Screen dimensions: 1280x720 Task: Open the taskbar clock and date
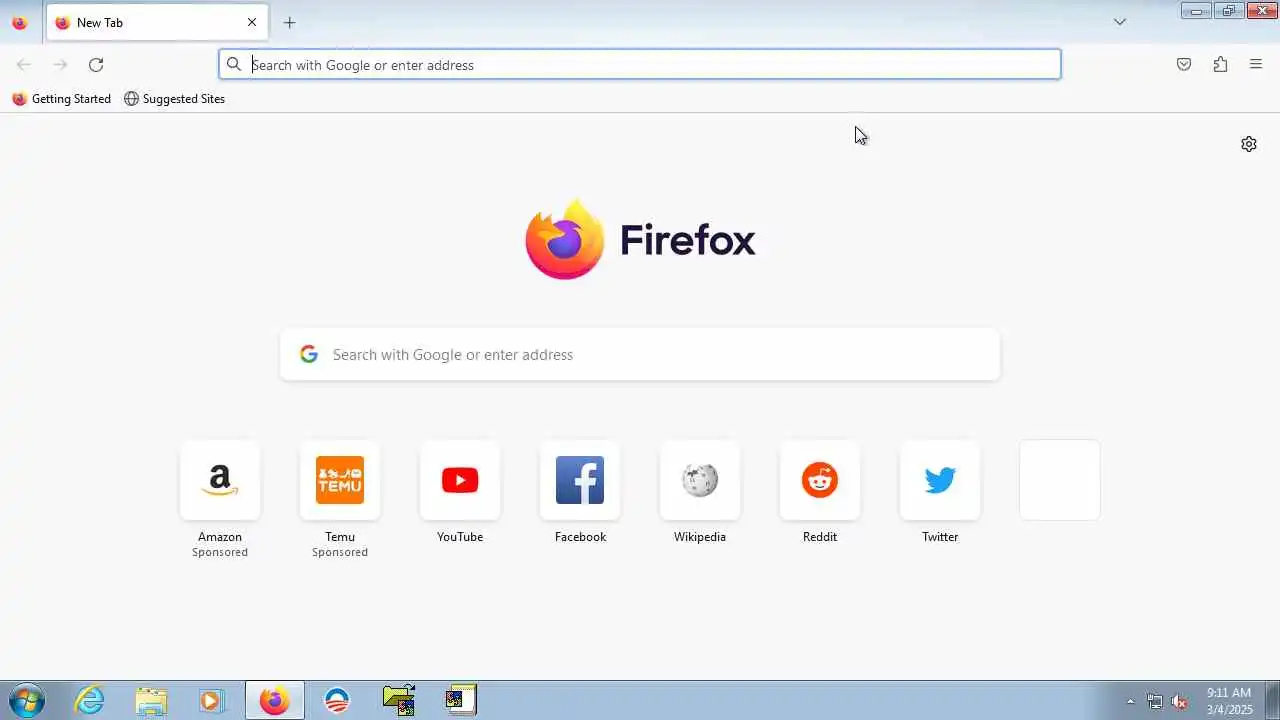tap(1229, 700)
